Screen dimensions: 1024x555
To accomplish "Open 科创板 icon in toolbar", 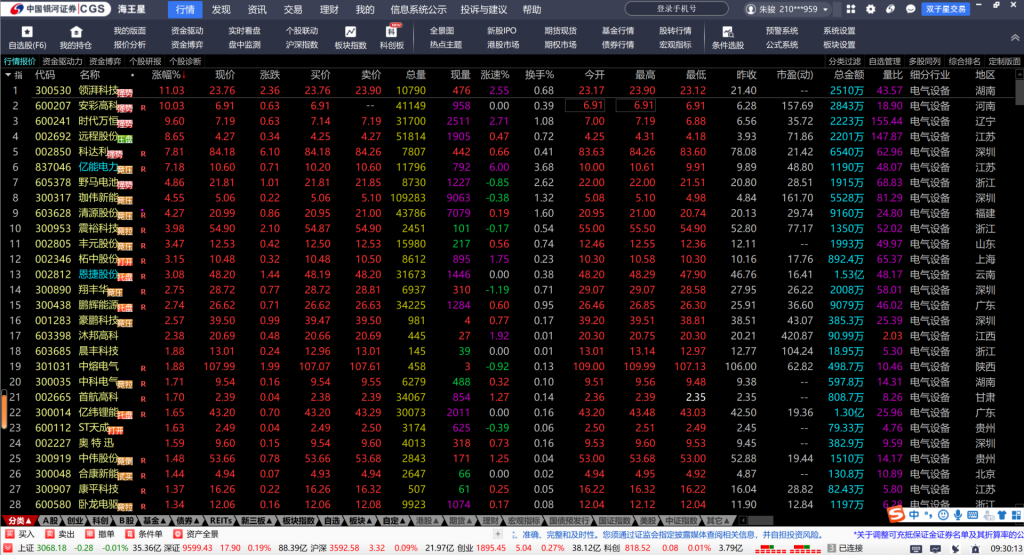I will pyautogui.click(x=392, y=38).
